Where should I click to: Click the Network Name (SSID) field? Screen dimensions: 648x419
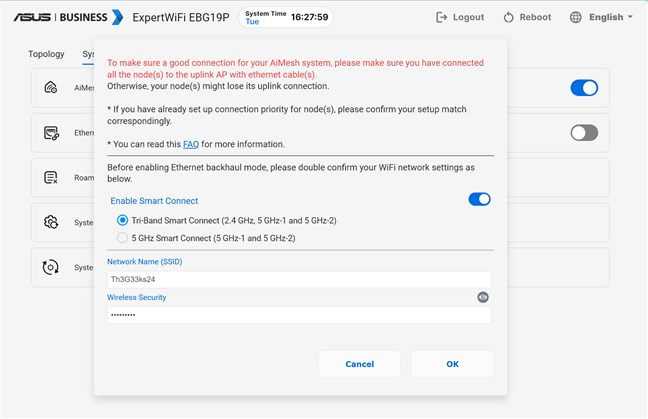pos(299,280)
